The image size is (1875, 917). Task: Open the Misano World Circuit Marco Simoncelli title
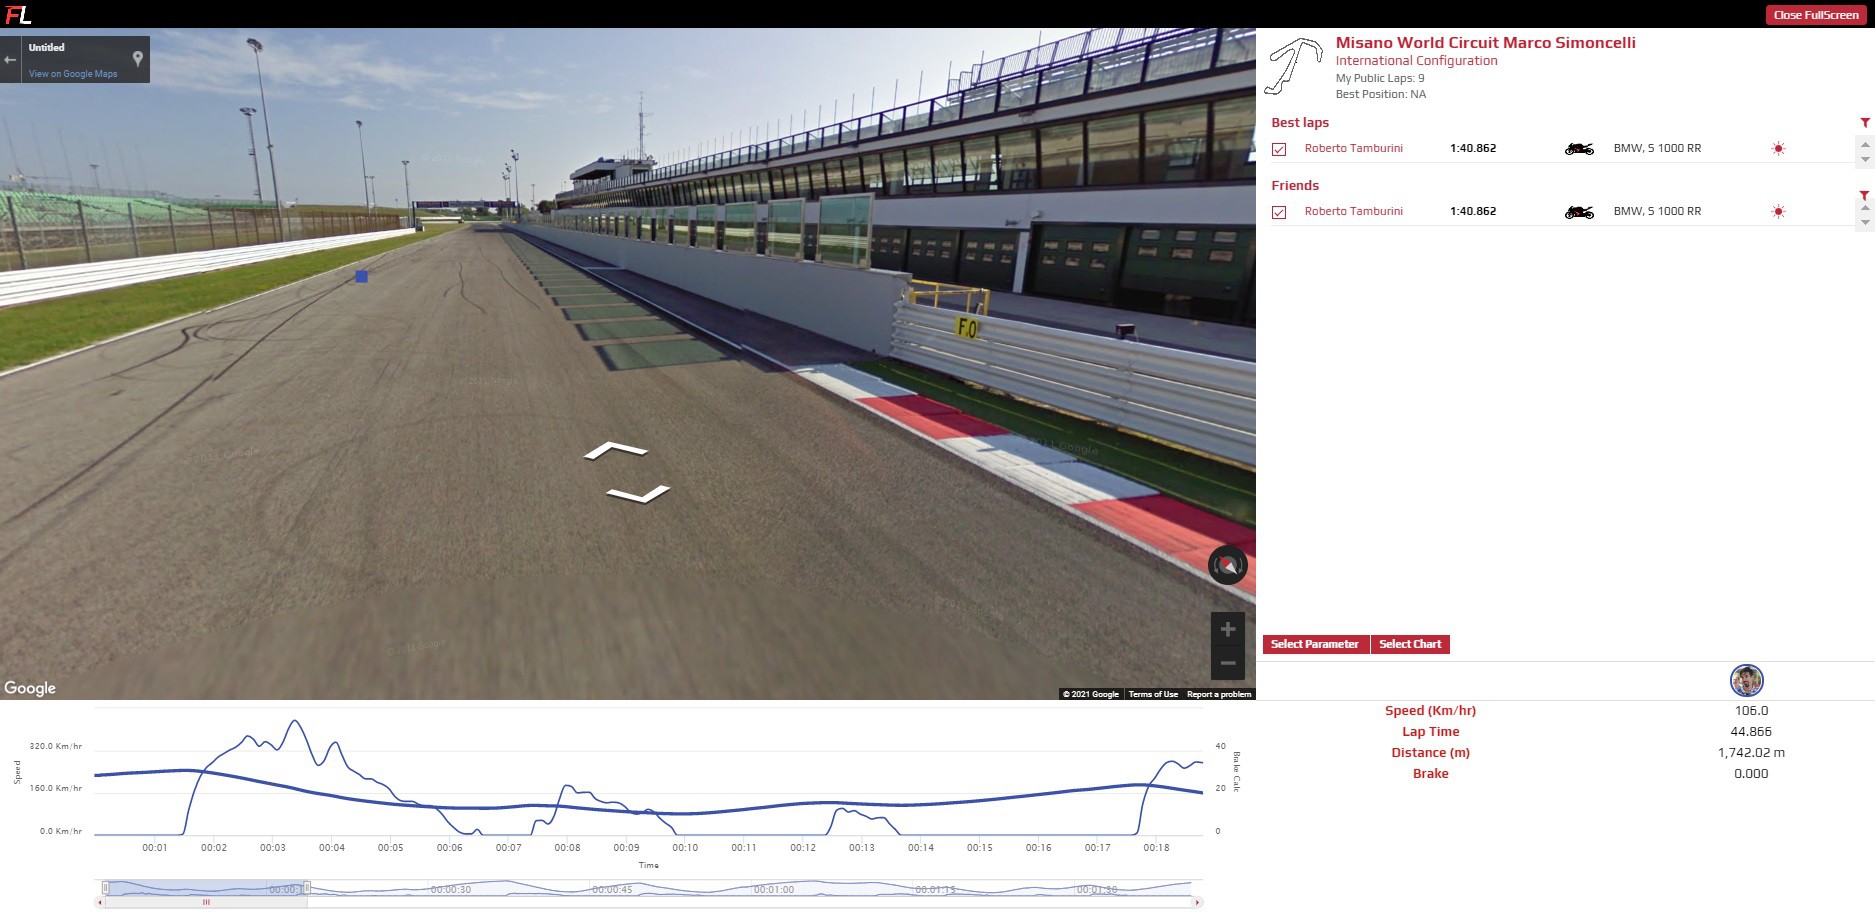click(x=1485, y=43)
